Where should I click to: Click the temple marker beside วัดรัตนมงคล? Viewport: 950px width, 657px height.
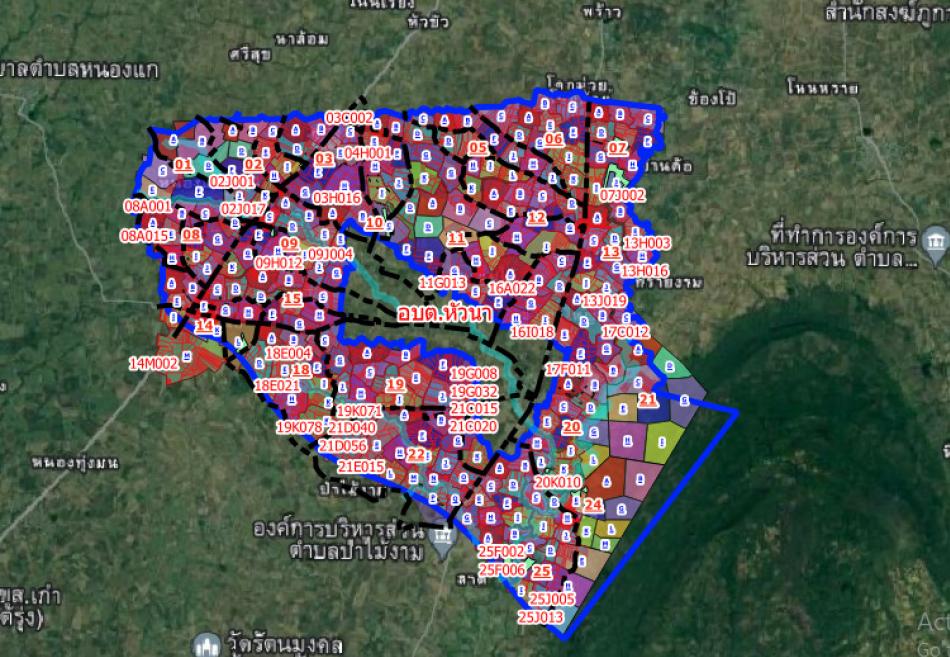tap(207, 643)
